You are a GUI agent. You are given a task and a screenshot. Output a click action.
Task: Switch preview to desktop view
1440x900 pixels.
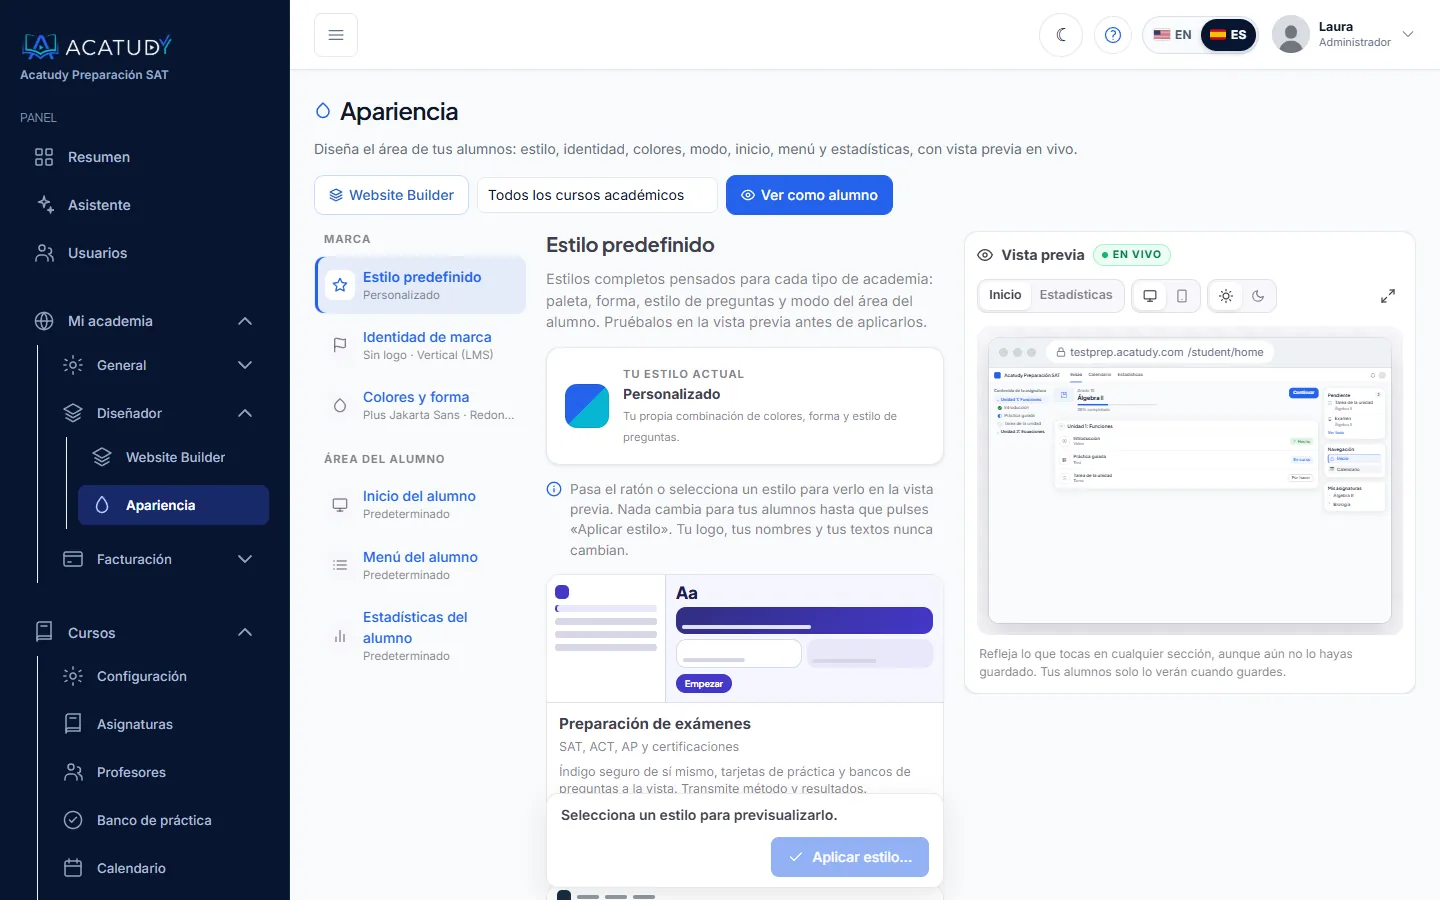coord(1150,296)
